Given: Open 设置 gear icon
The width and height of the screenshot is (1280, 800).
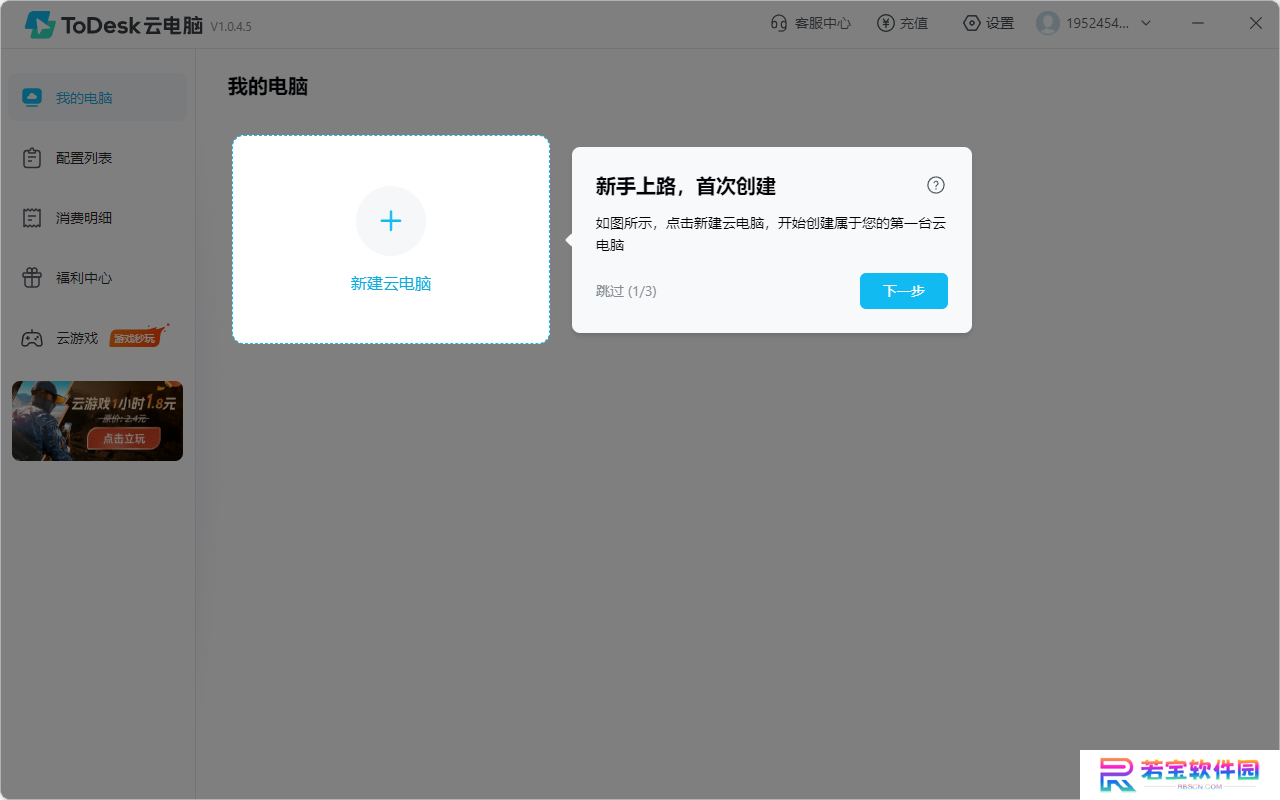Looking at the screenshot, I should (971, 23).
